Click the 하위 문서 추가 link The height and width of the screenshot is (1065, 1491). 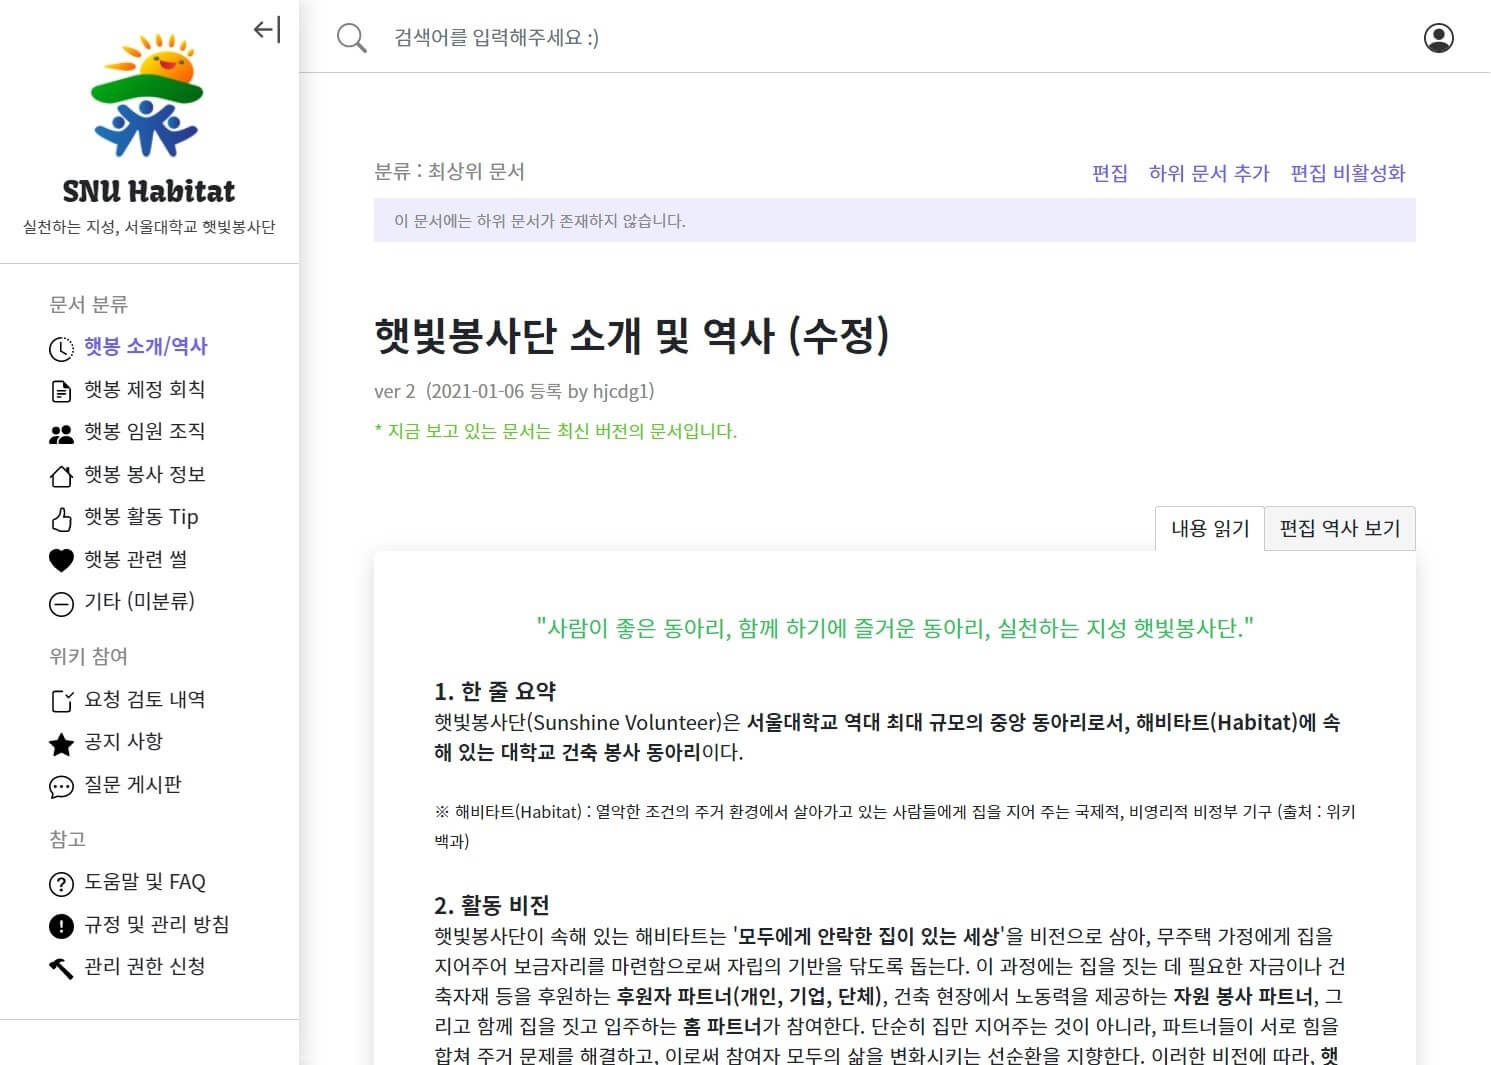1208,173
